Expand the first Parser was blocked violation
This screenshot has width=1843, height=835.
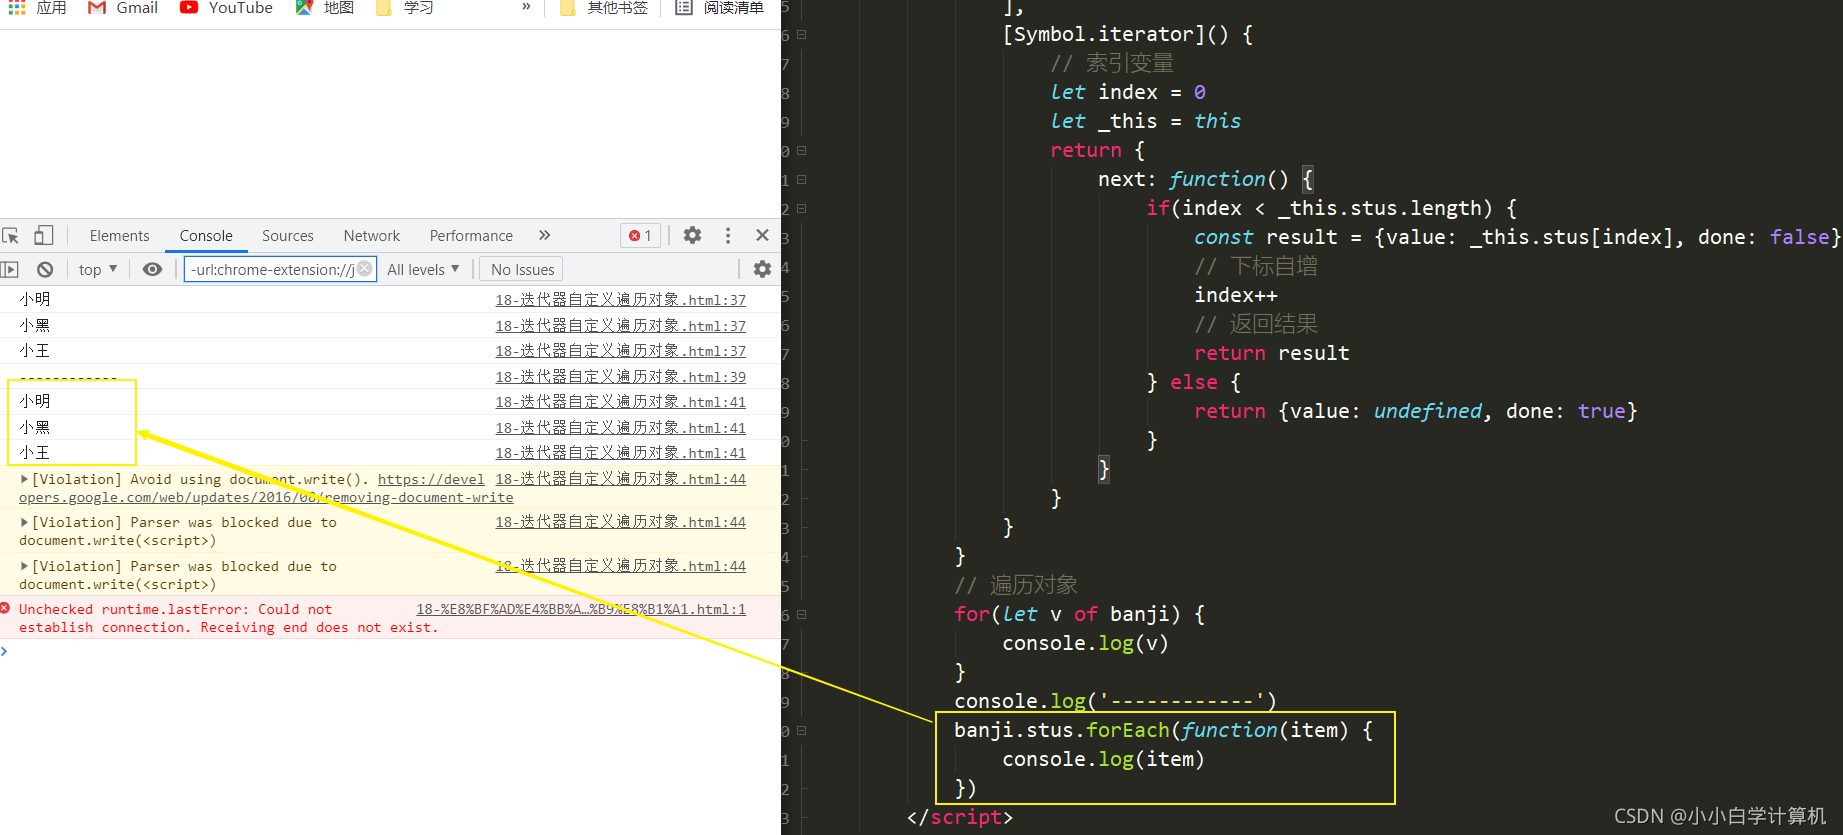click(x=24, y=522)
